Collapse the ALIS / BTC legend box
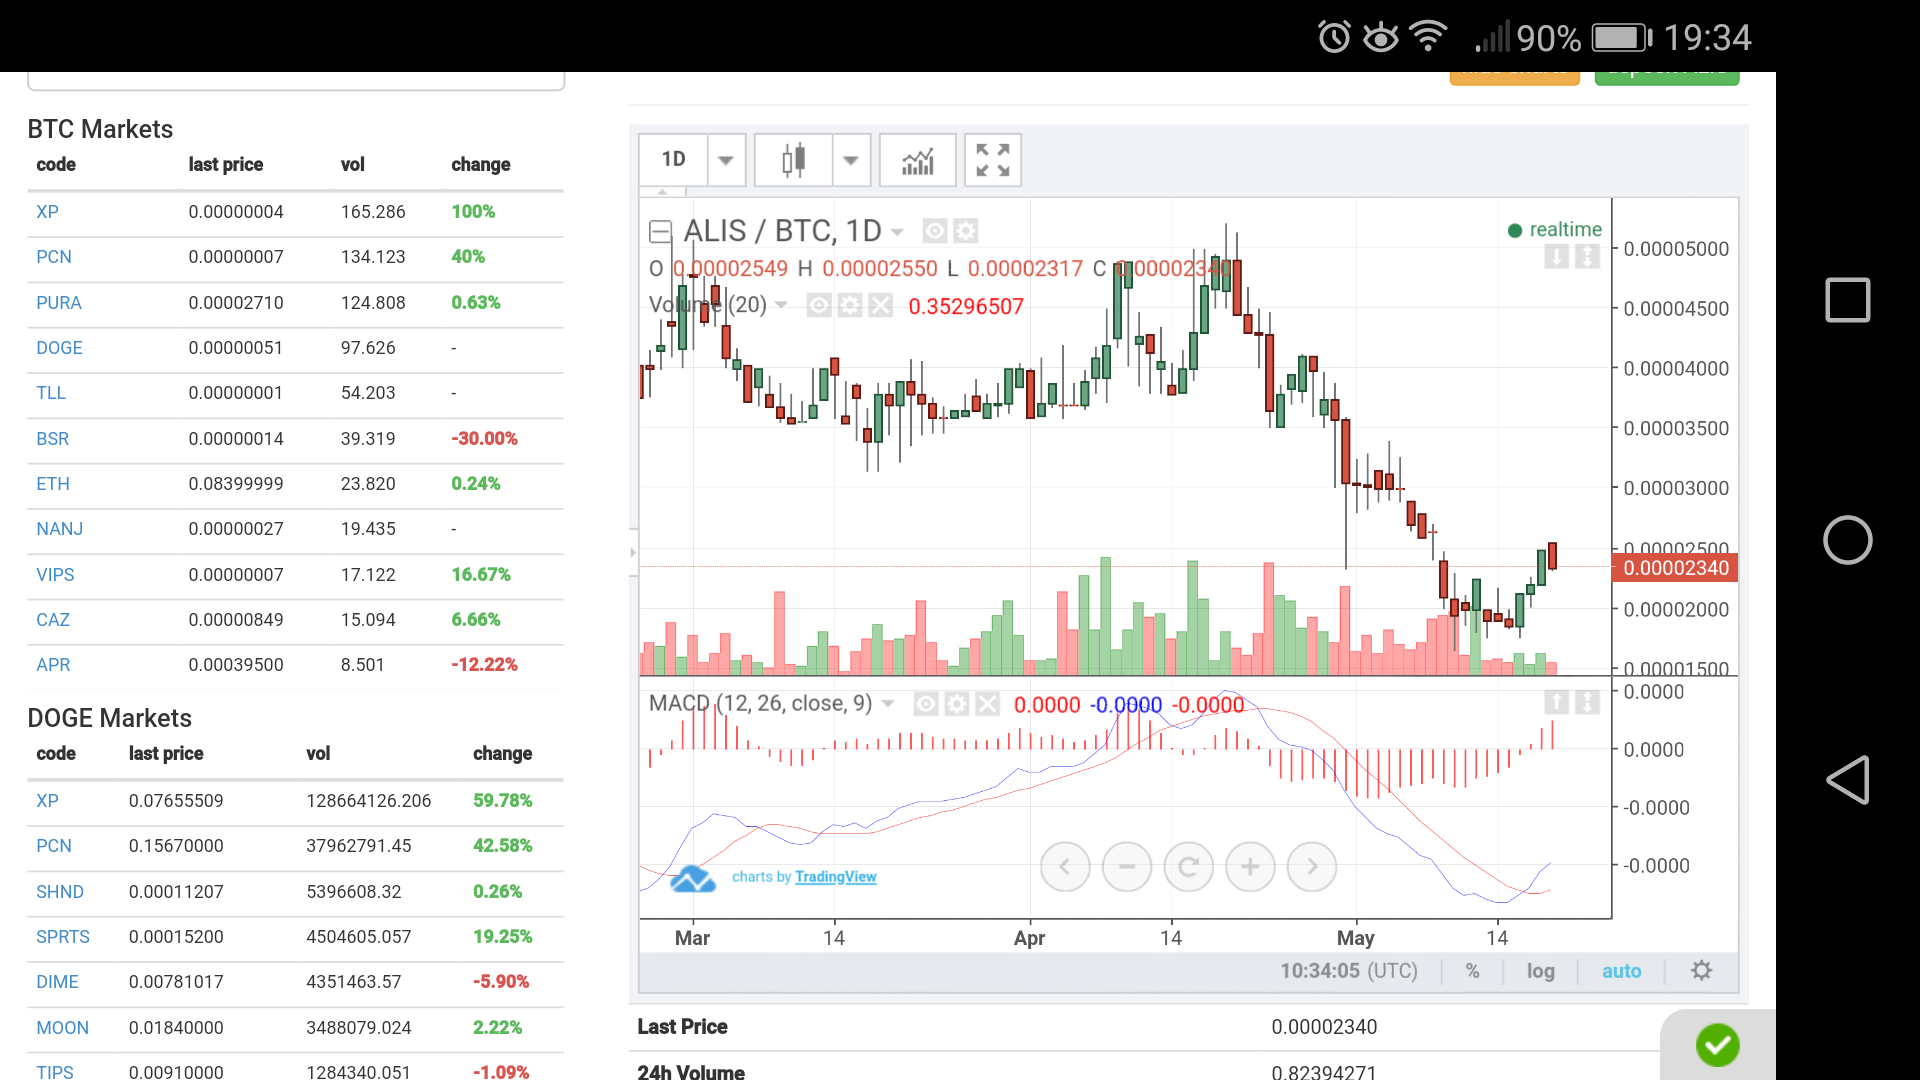This screenshot has width=1920, height=1080. pos(660,232)
